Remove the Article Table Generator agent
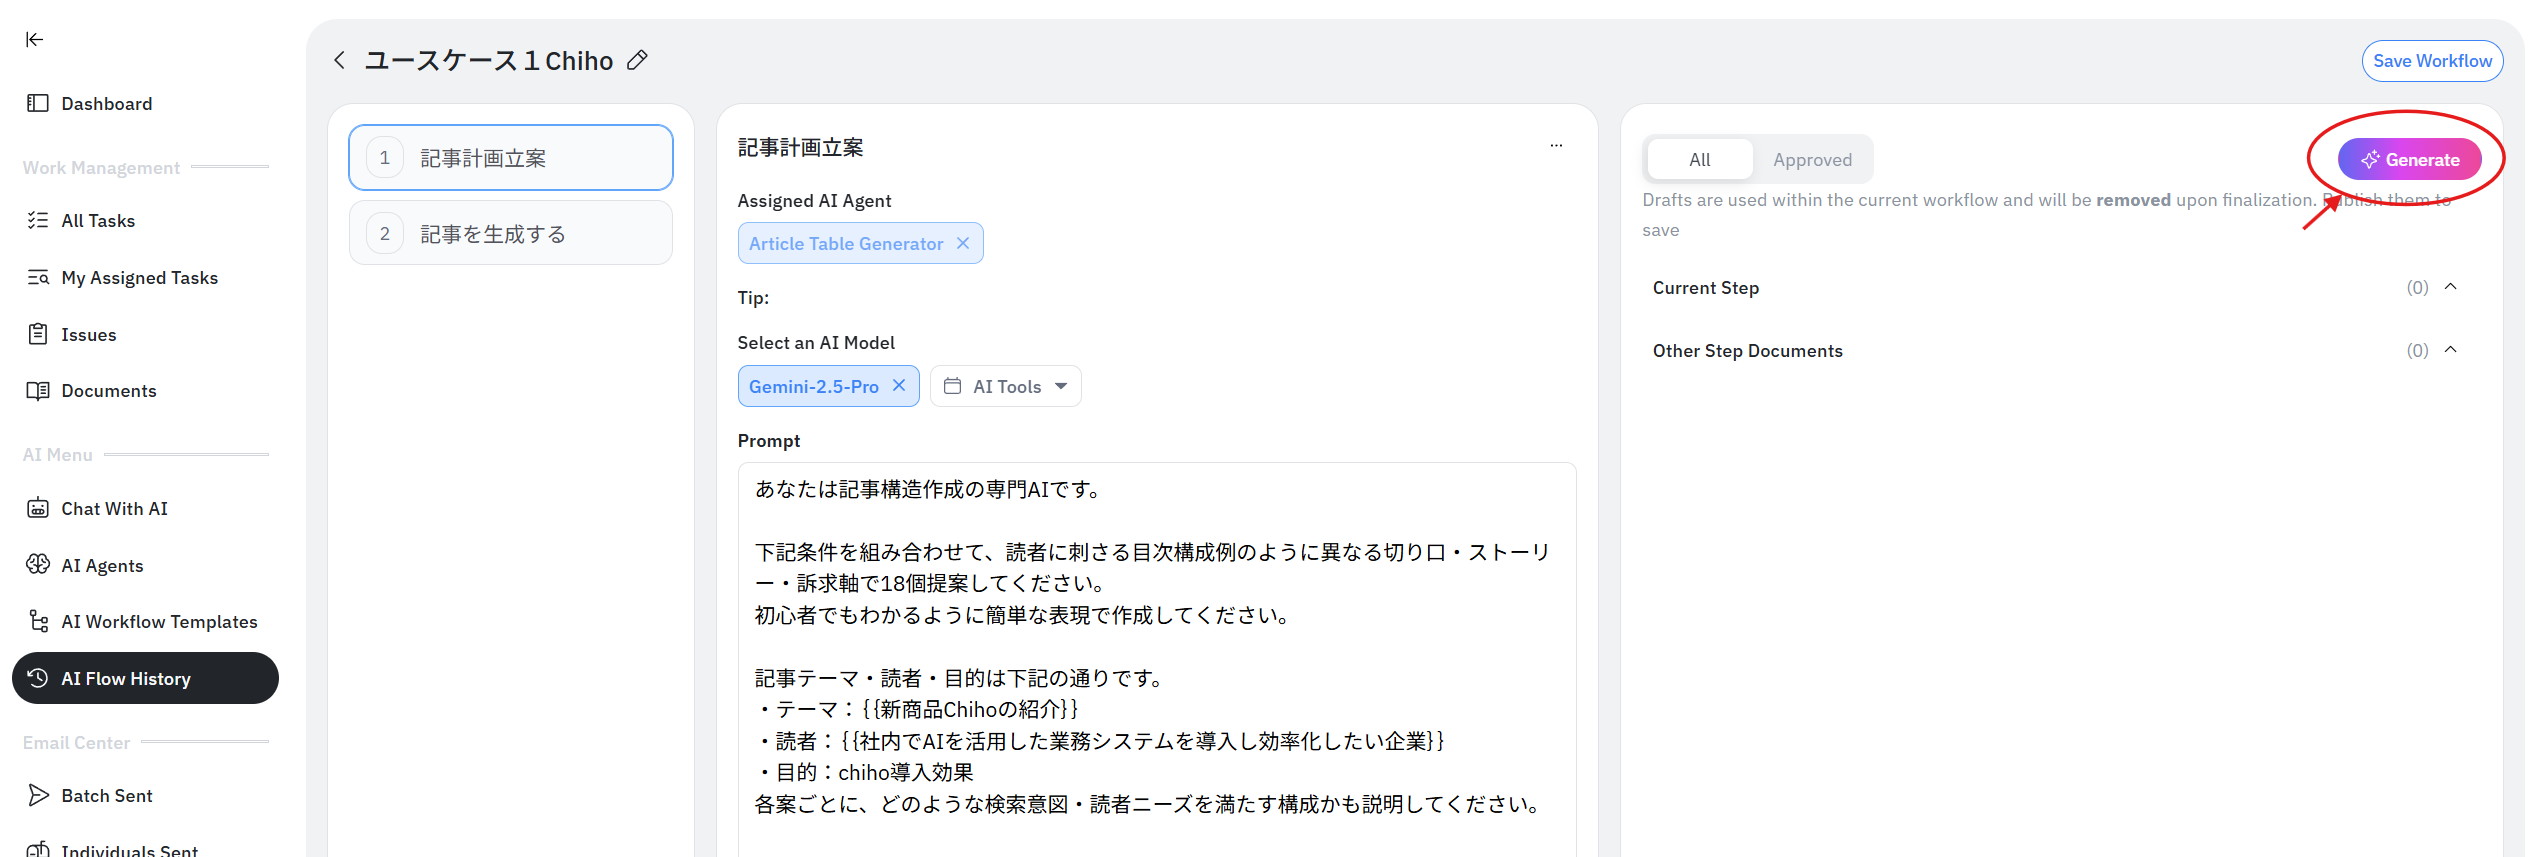The width and height of the screenshot is (2537, 857). pyautogui.click(x=963, y=244)
